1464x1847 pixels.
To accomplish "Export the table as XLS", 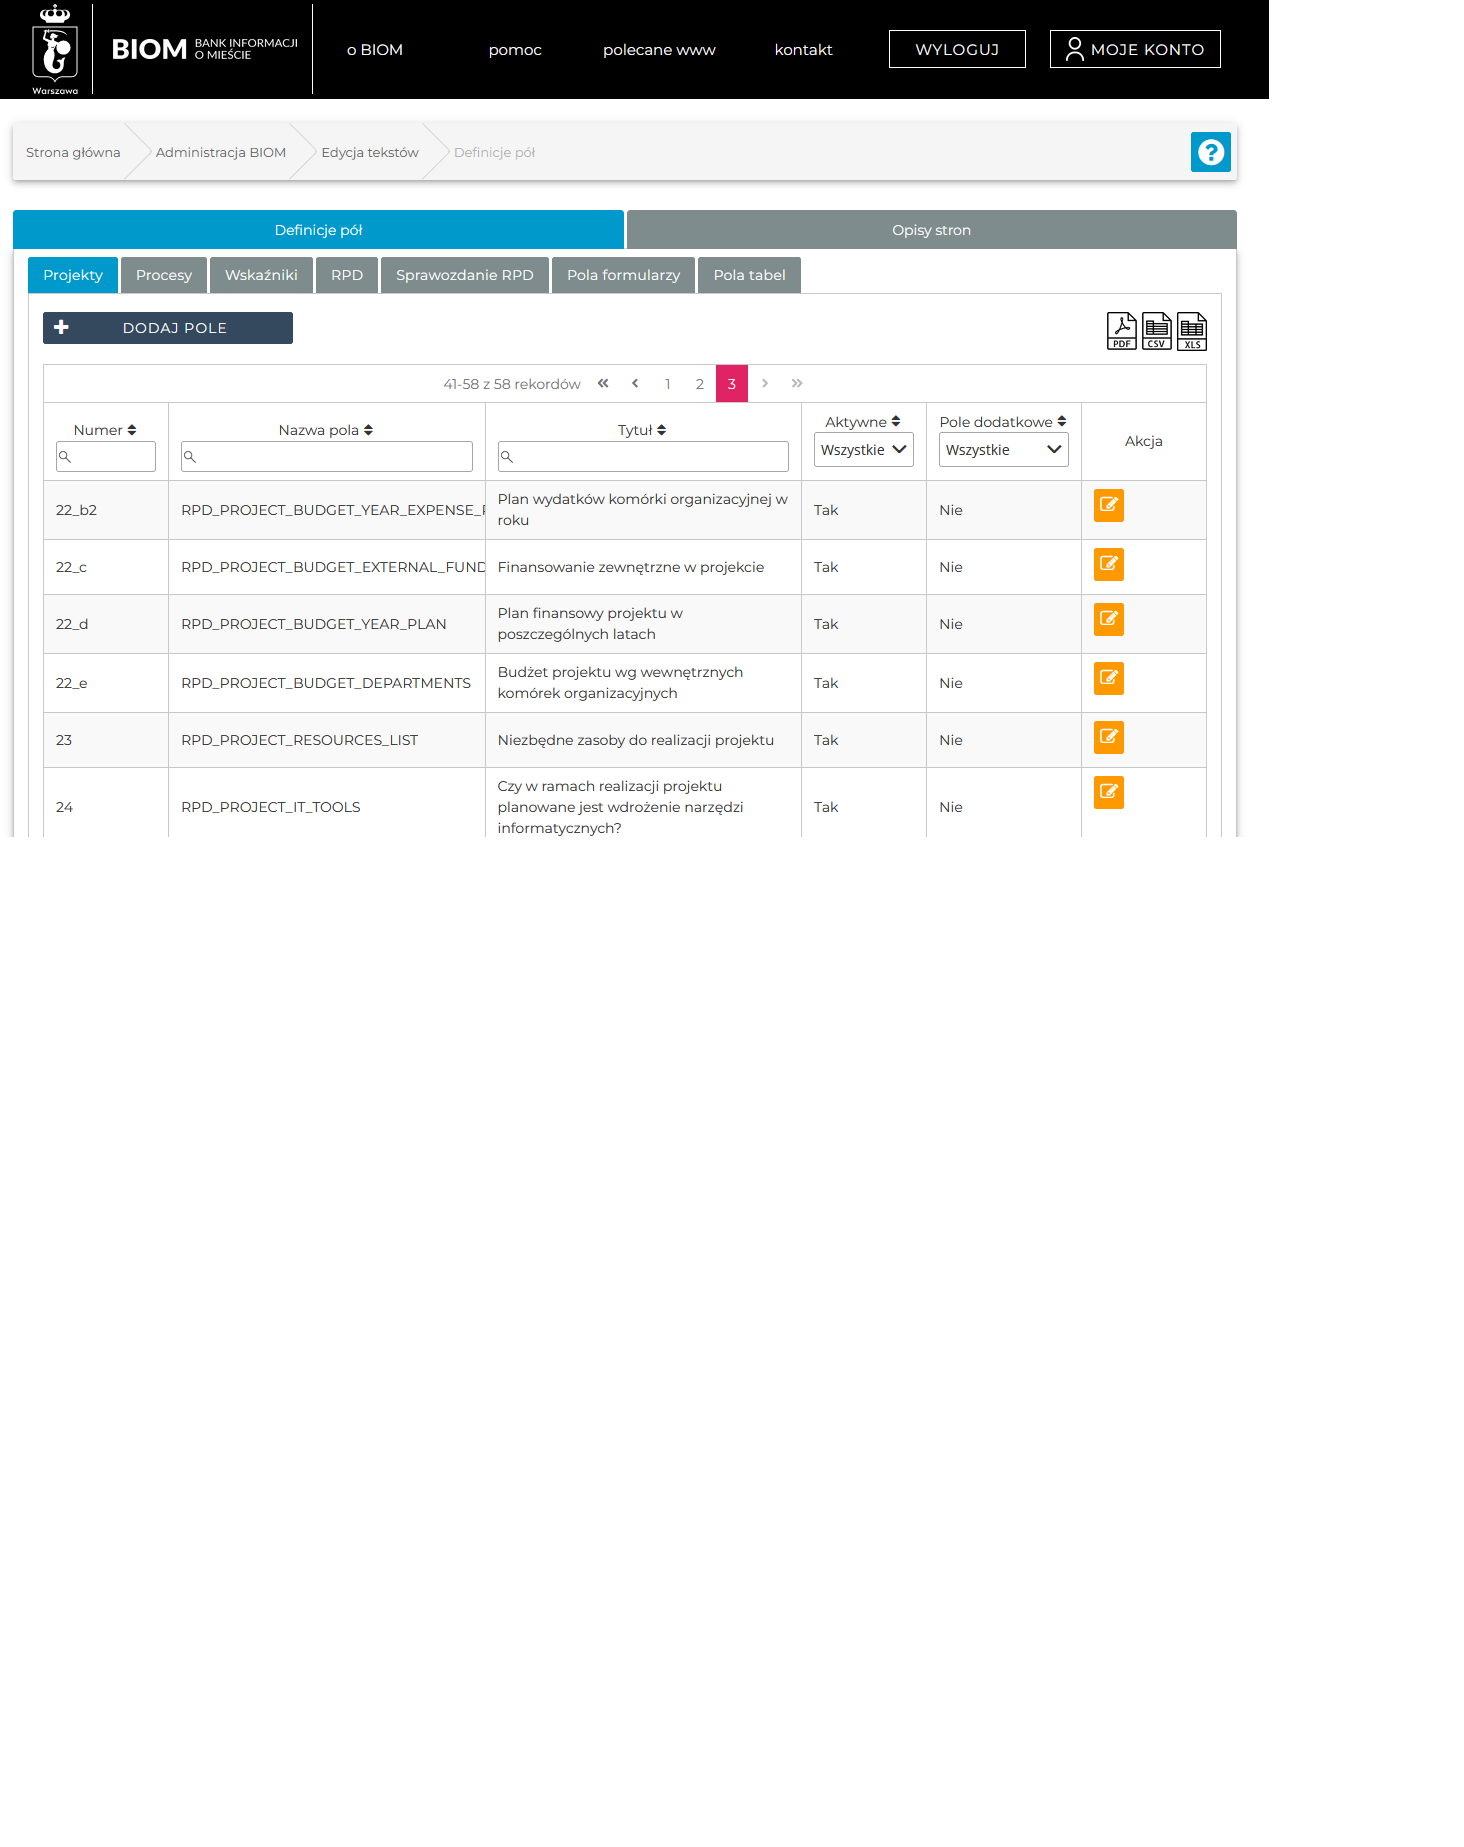I will coord(1191,331).
